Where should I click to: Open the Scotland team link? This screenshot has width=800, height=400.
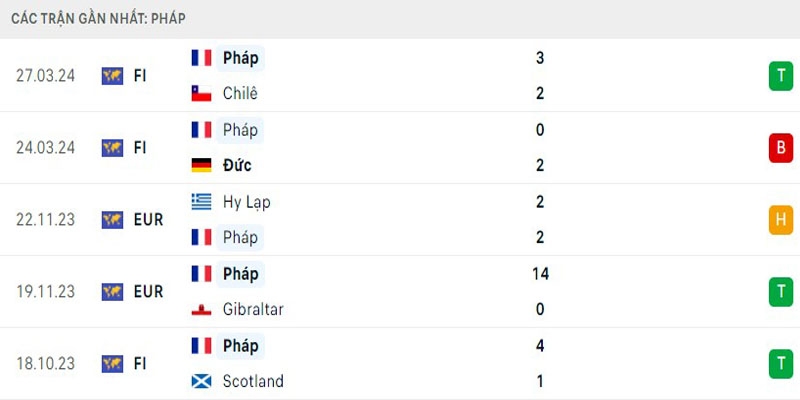coord(253,381)
